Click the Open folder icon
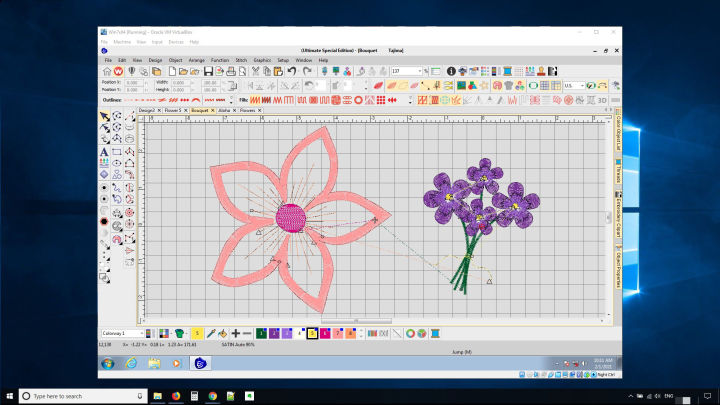This screenshot has height=405, width=720. (x=183, y=71)
